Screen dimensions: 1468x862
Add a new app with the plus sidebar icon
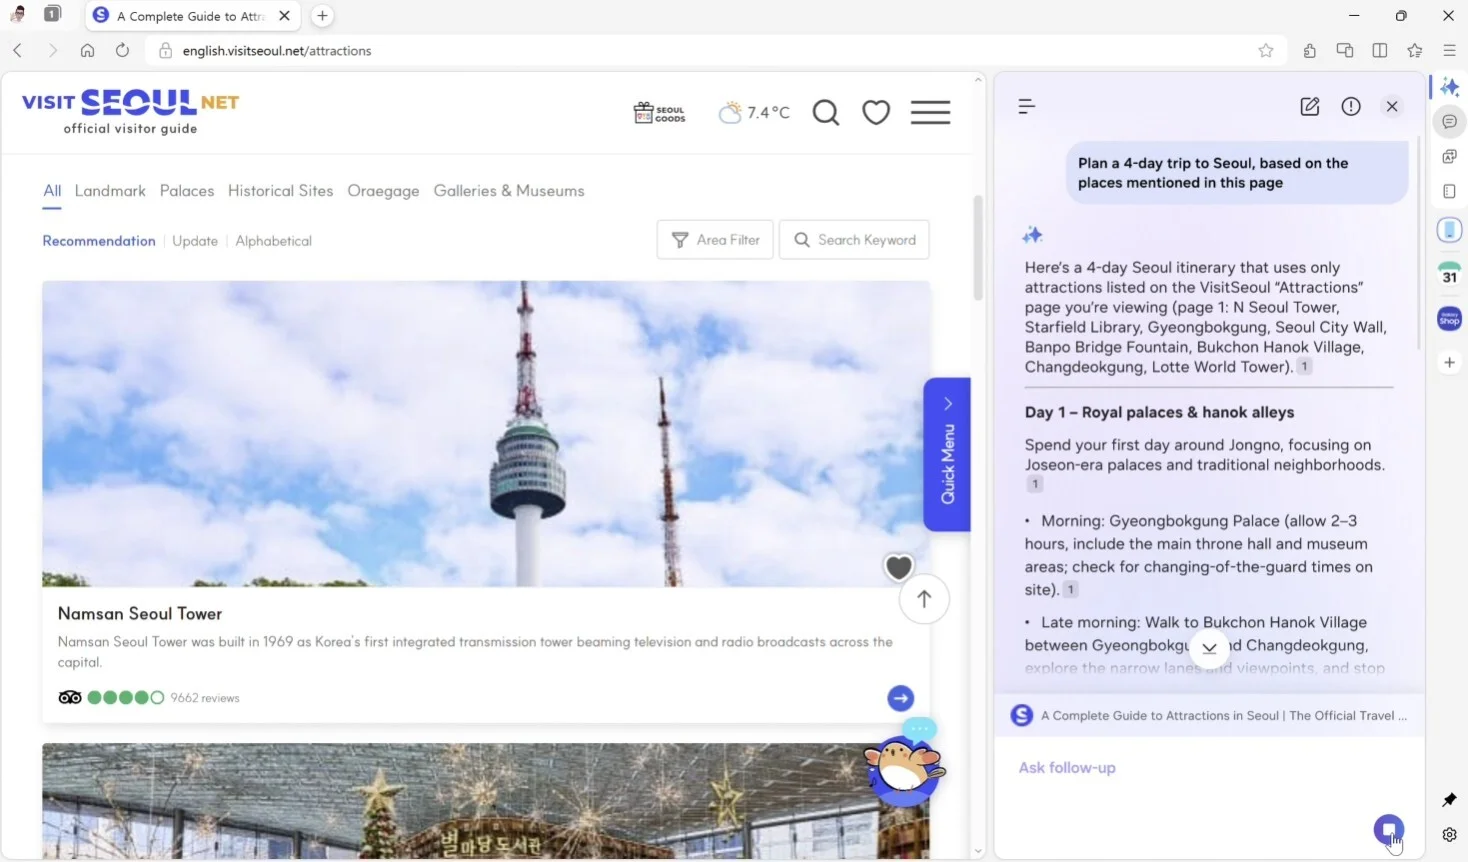click(x=1449, y=362)
